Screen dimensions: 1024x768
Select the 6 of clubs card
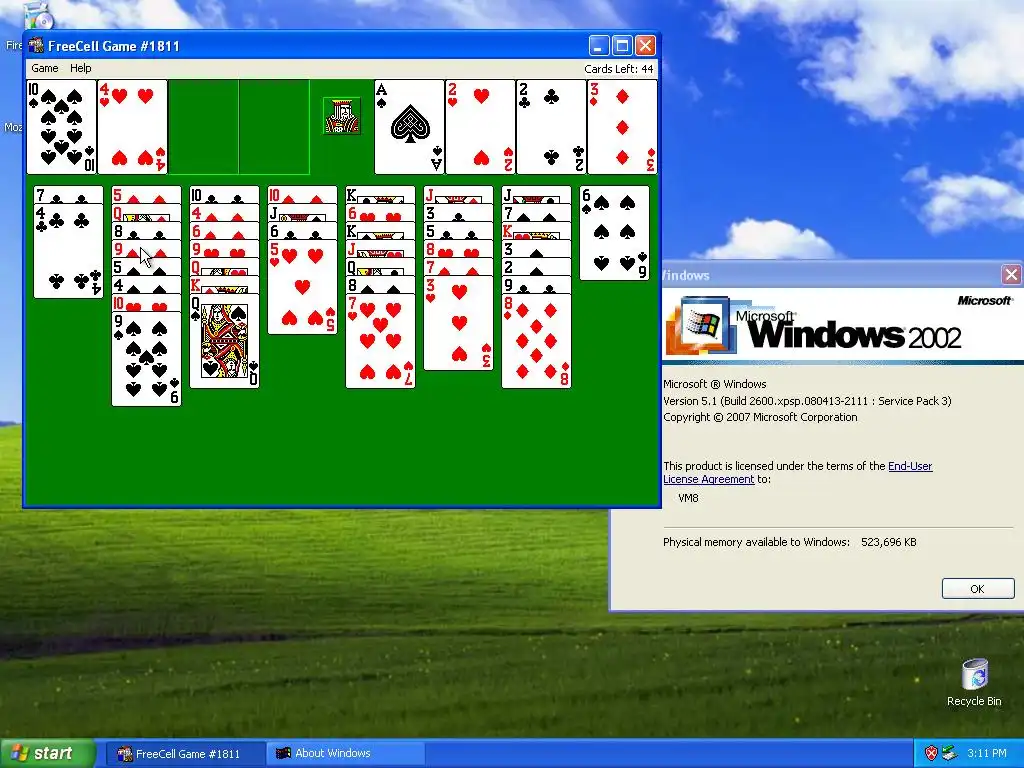pyautogui.click(x=302, y=231)
